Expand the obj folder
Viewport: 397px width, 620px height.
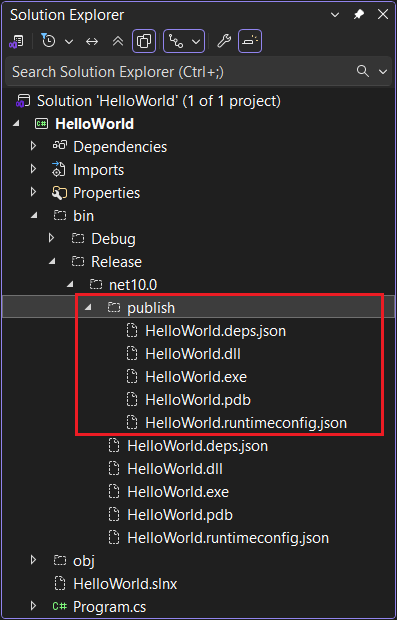pos(34,560)
